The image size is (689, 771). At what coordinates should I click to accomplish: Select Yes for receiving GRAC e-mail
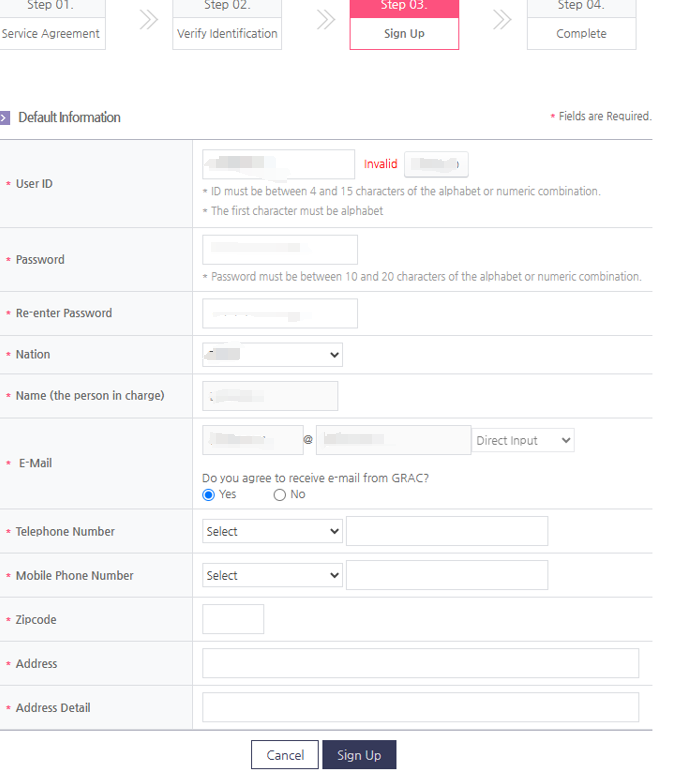coord(209,495)
